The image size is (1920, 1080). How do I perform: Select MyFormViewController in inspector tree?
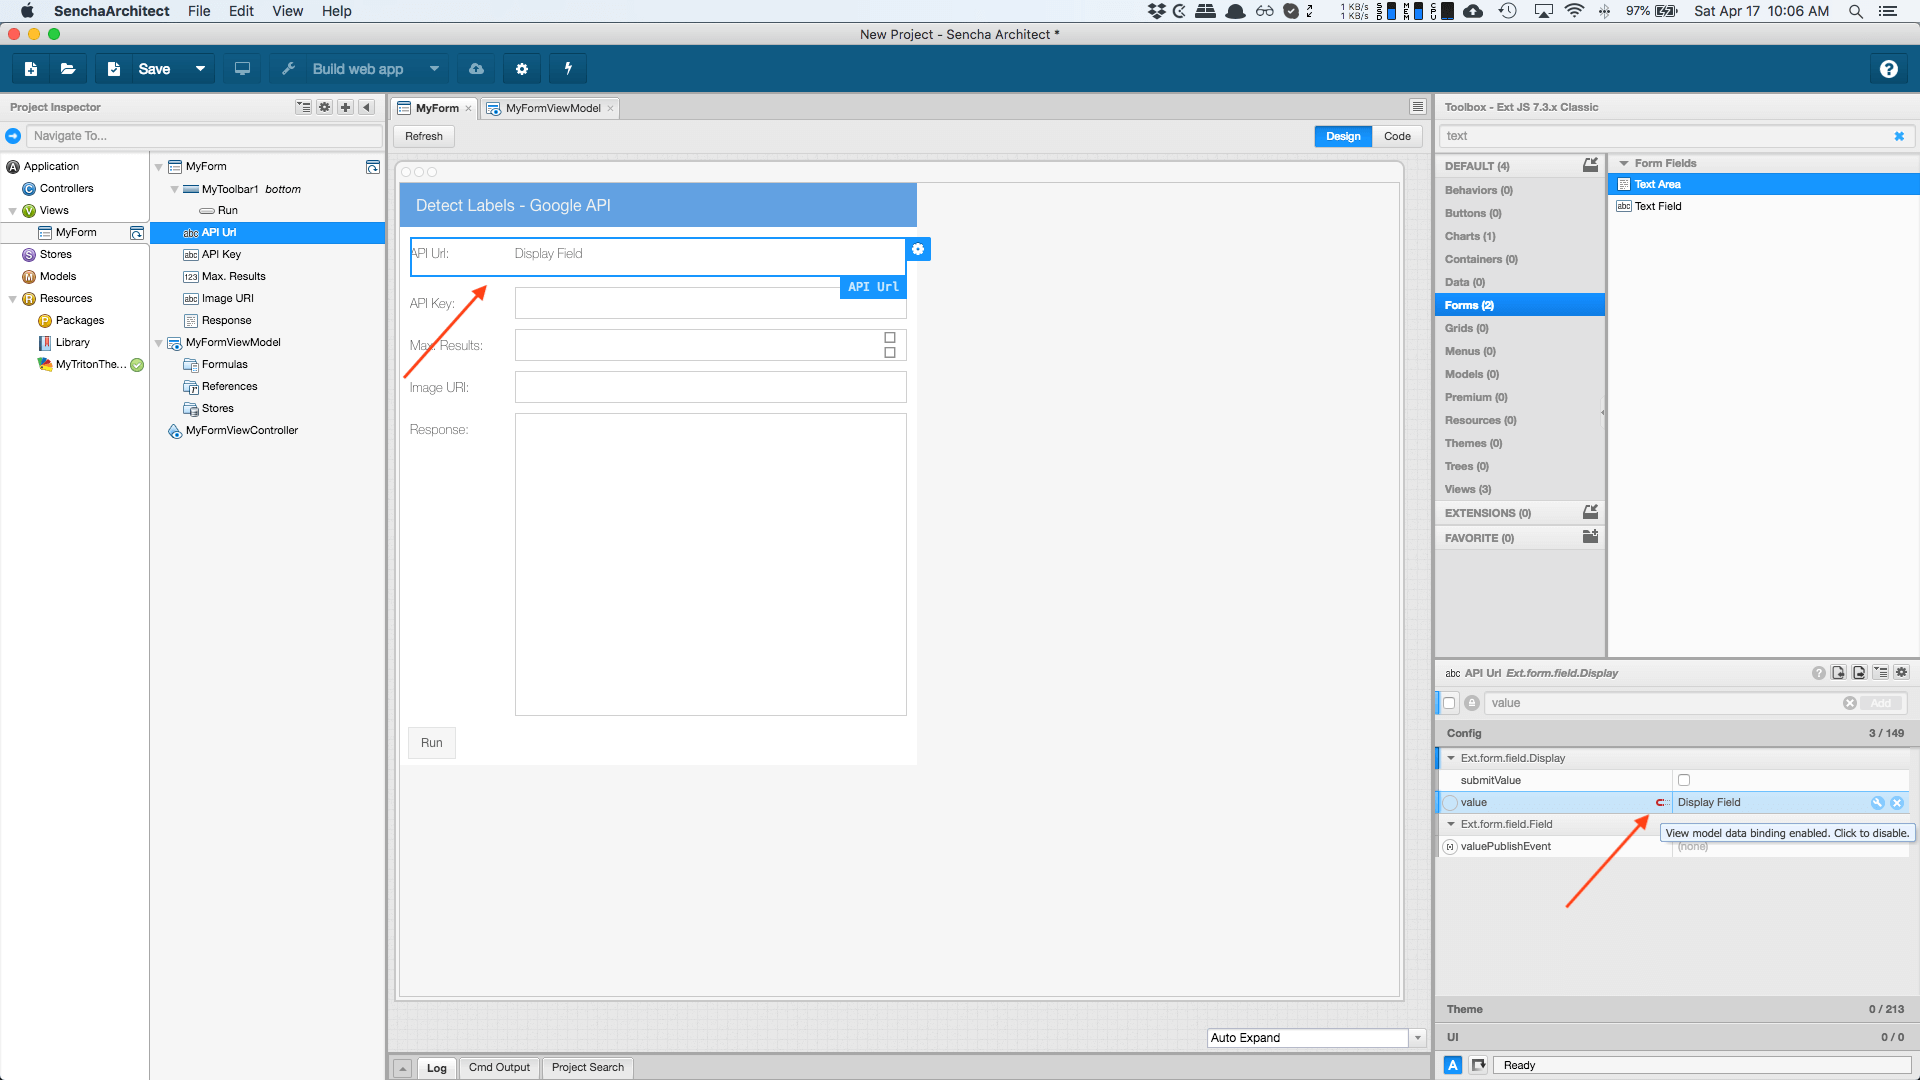pyautogui.click(x=241, y=430)
